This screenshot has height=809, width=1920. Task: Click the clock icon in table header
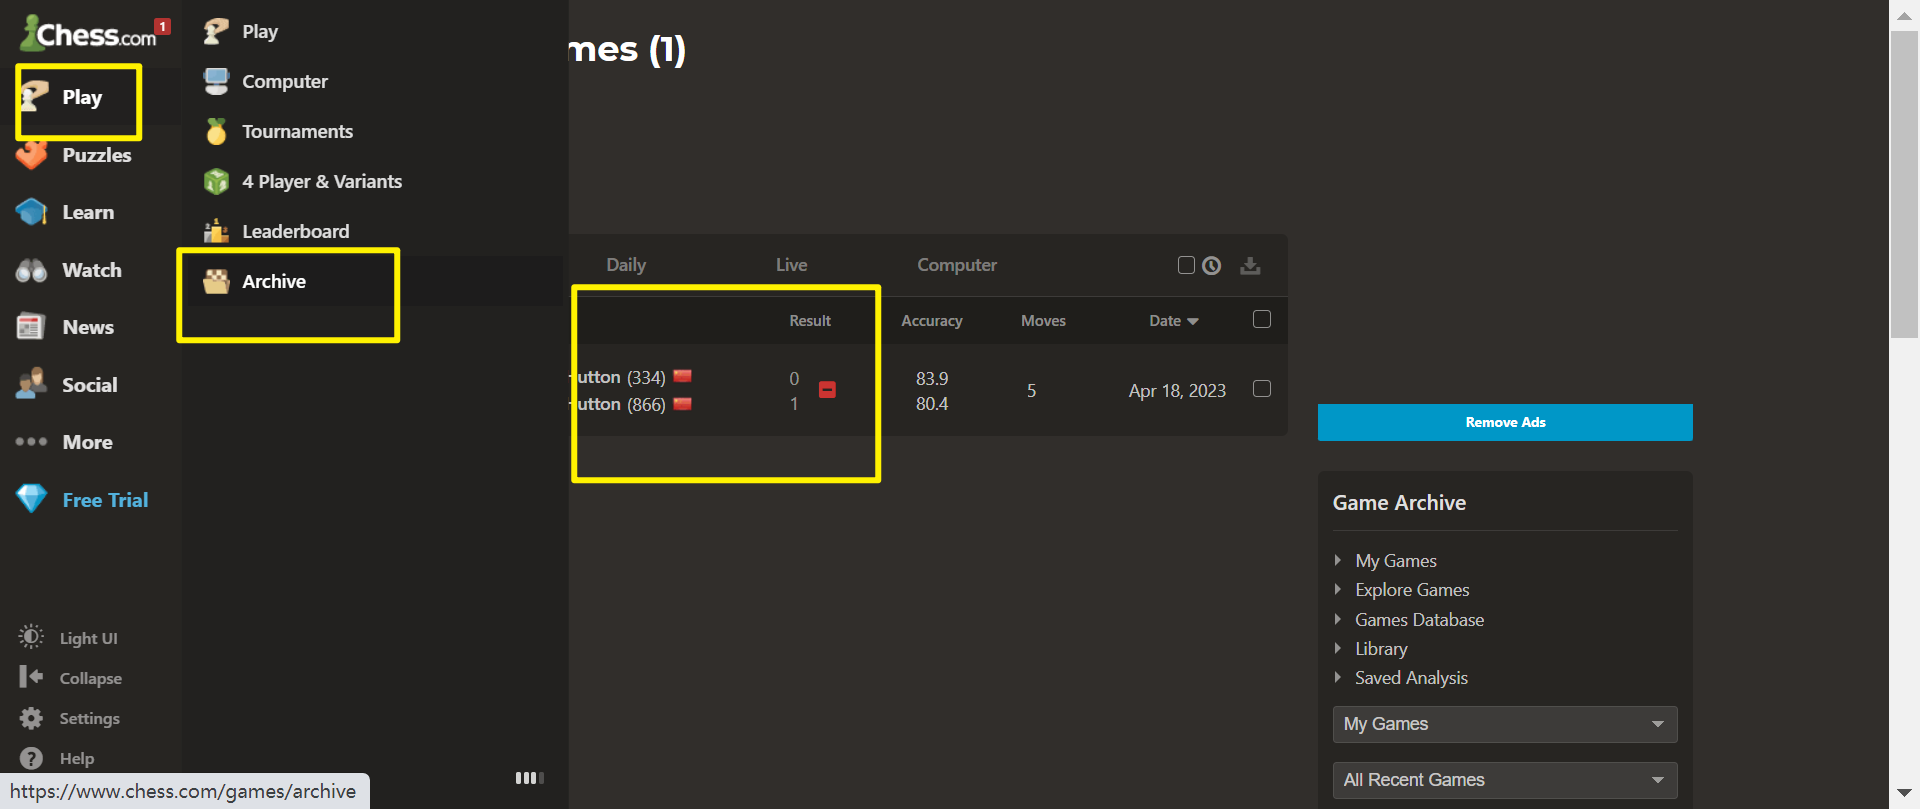(1212, 265)
